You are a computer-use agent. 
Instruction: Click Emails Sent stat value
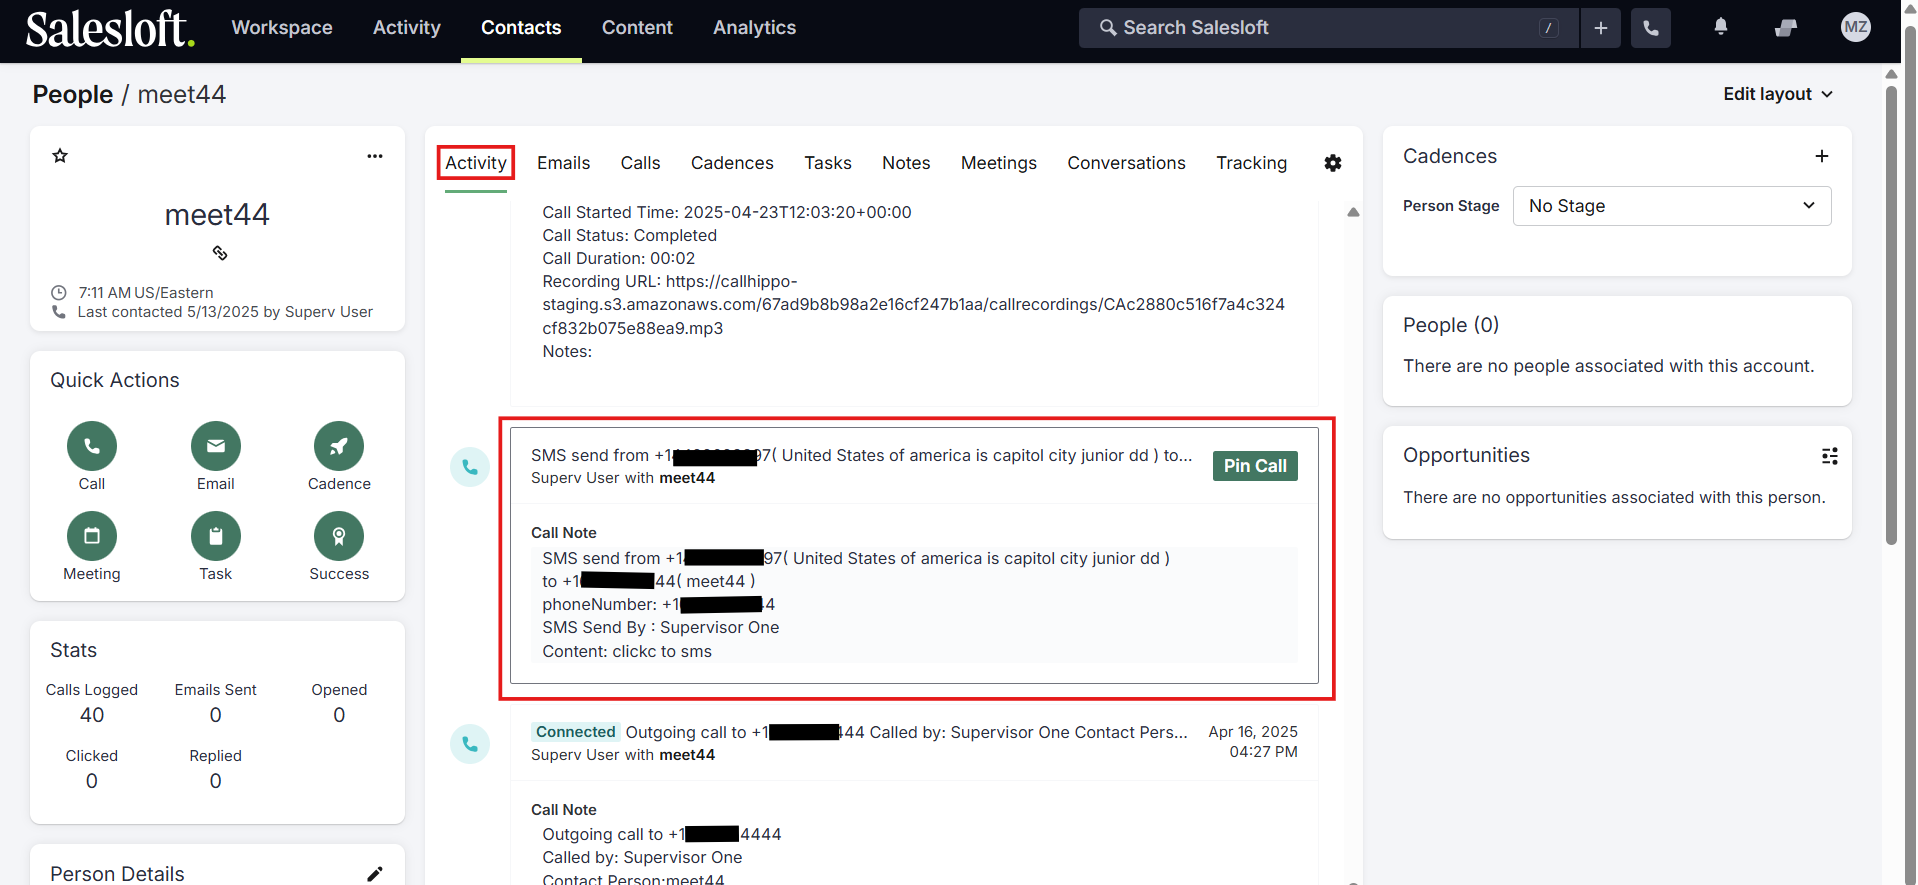coord(216,715)
